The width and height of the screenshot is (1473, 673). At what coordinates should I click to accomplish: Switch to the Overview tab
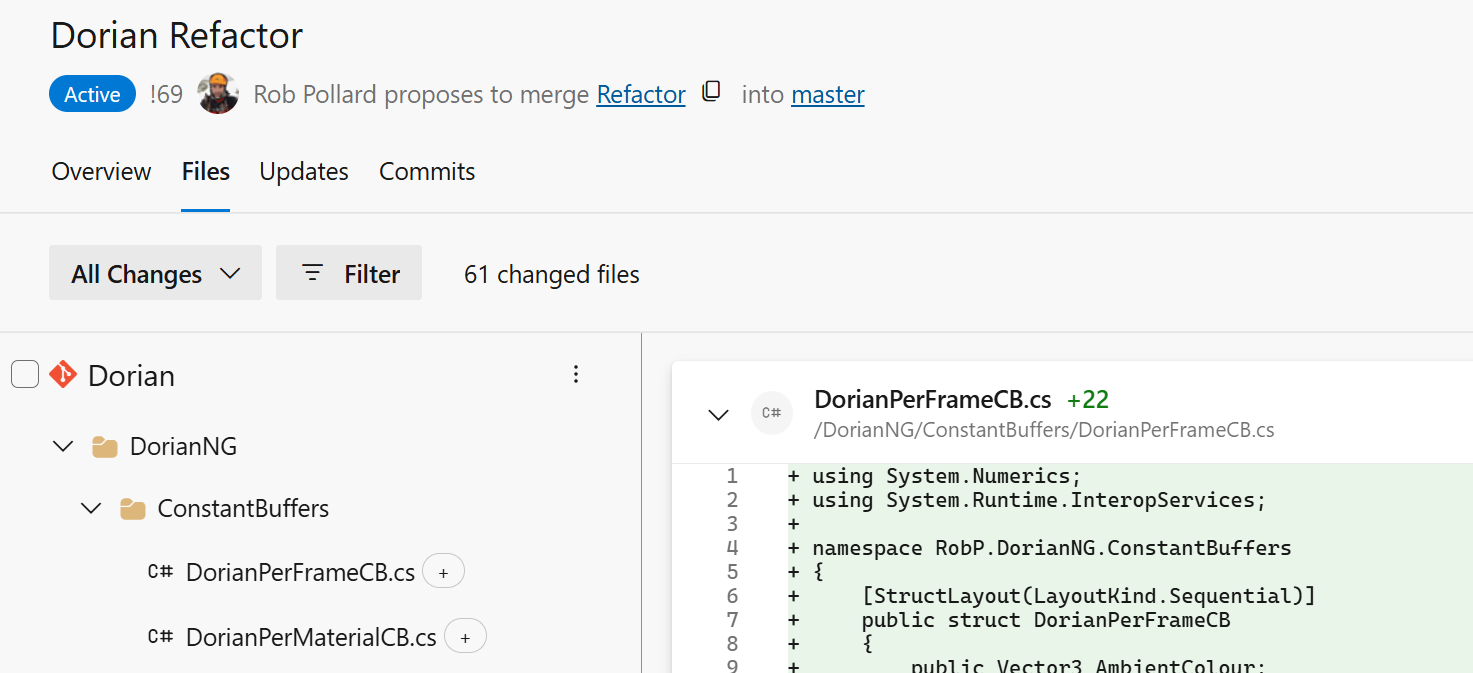pyautogui.click(x=101, y=172)
